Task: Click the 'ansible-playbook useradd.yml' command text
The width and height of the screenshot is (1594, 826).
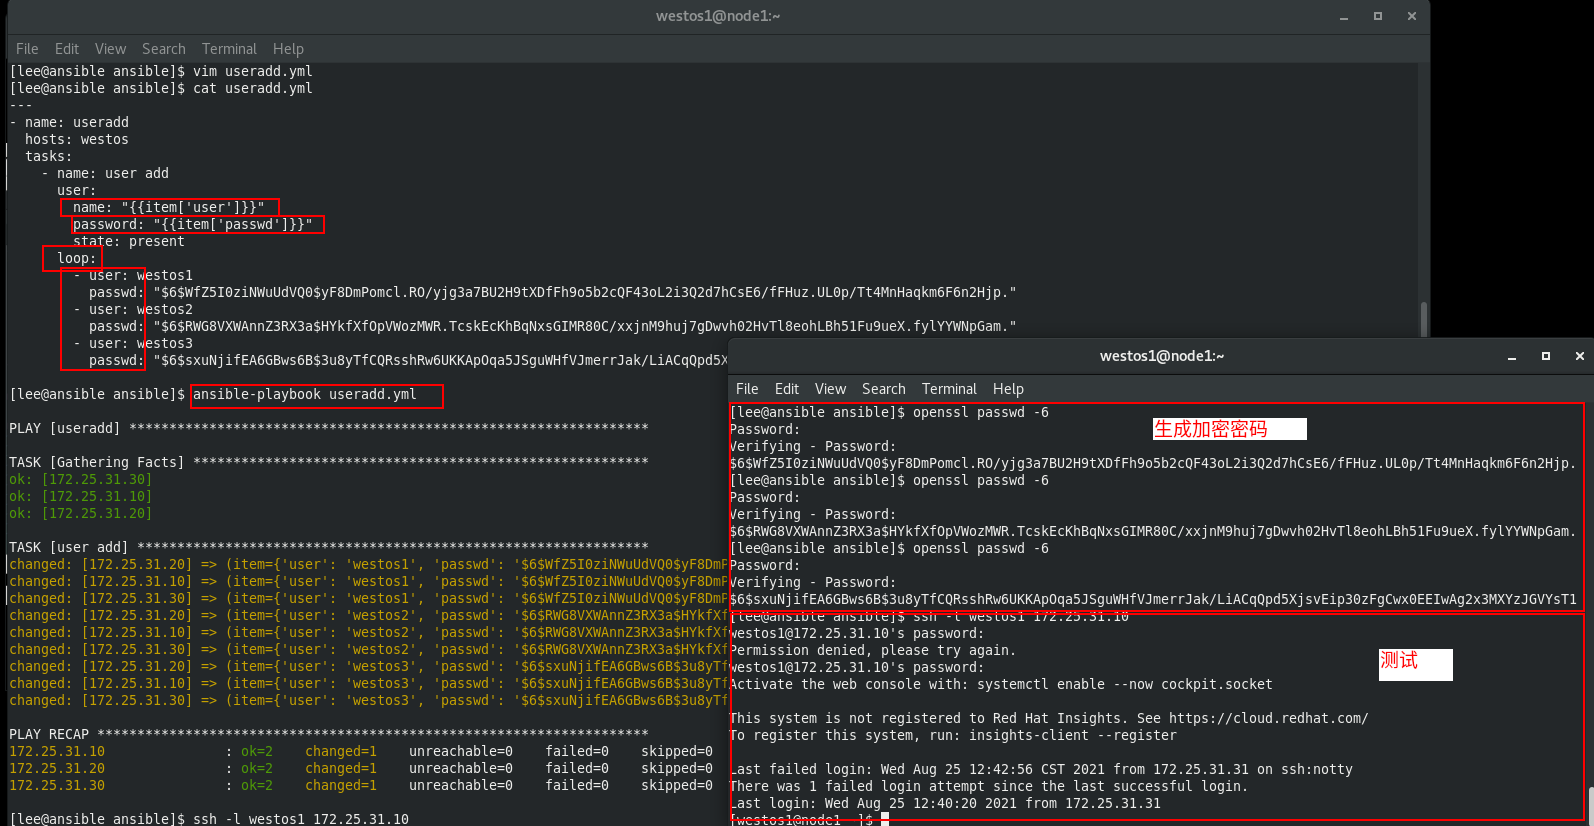Action: pyautogui.click(x=305, y=395)
